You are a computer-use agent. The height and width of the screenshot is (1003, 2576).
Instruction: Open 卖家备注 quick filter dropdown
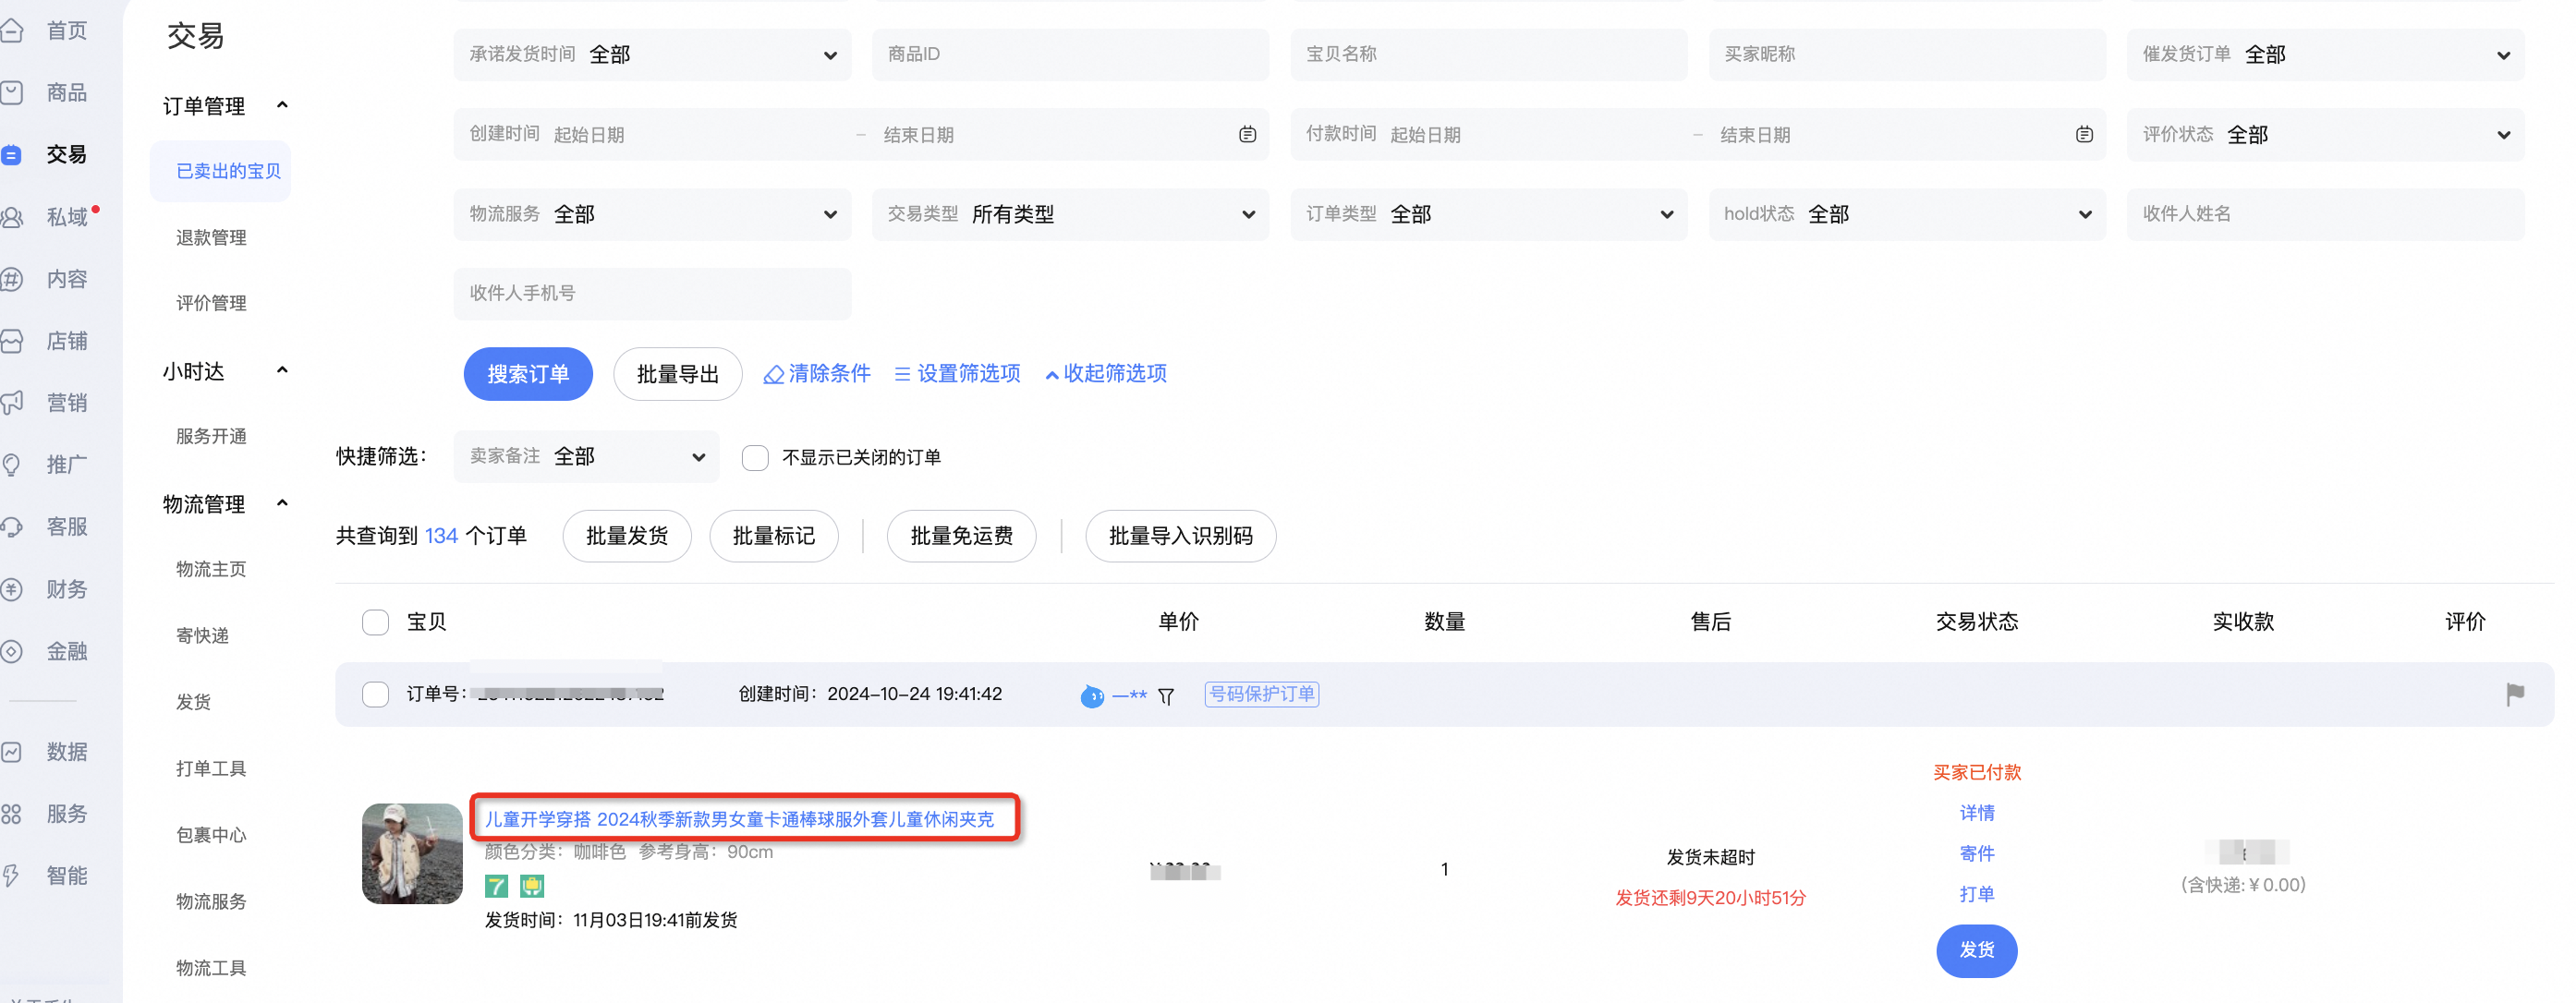click(586, 457)
